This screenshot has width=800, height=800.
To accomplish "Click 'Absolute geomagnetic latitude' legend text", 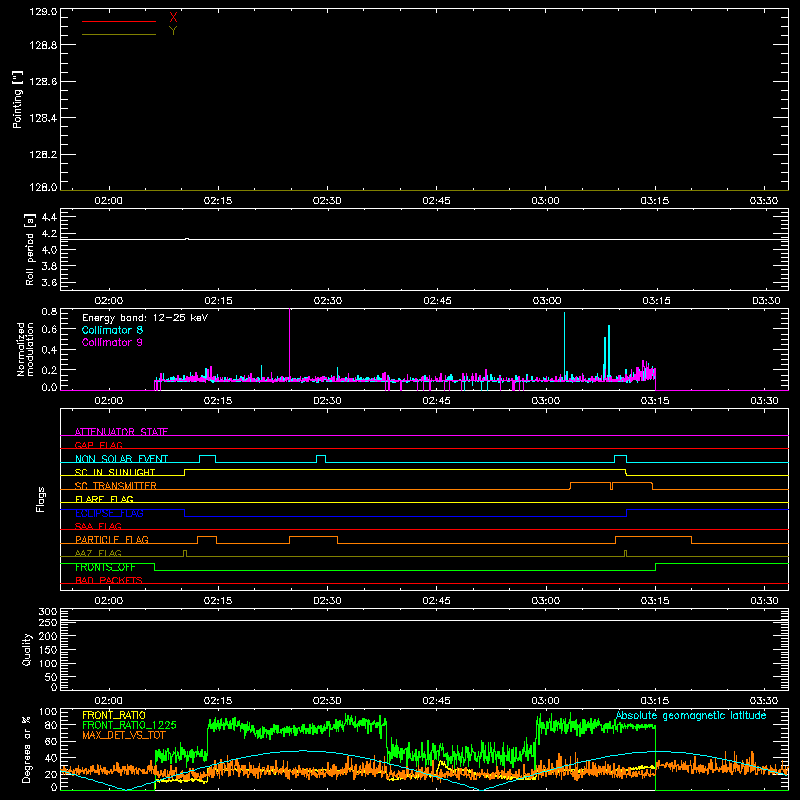I will click(691, 716).
